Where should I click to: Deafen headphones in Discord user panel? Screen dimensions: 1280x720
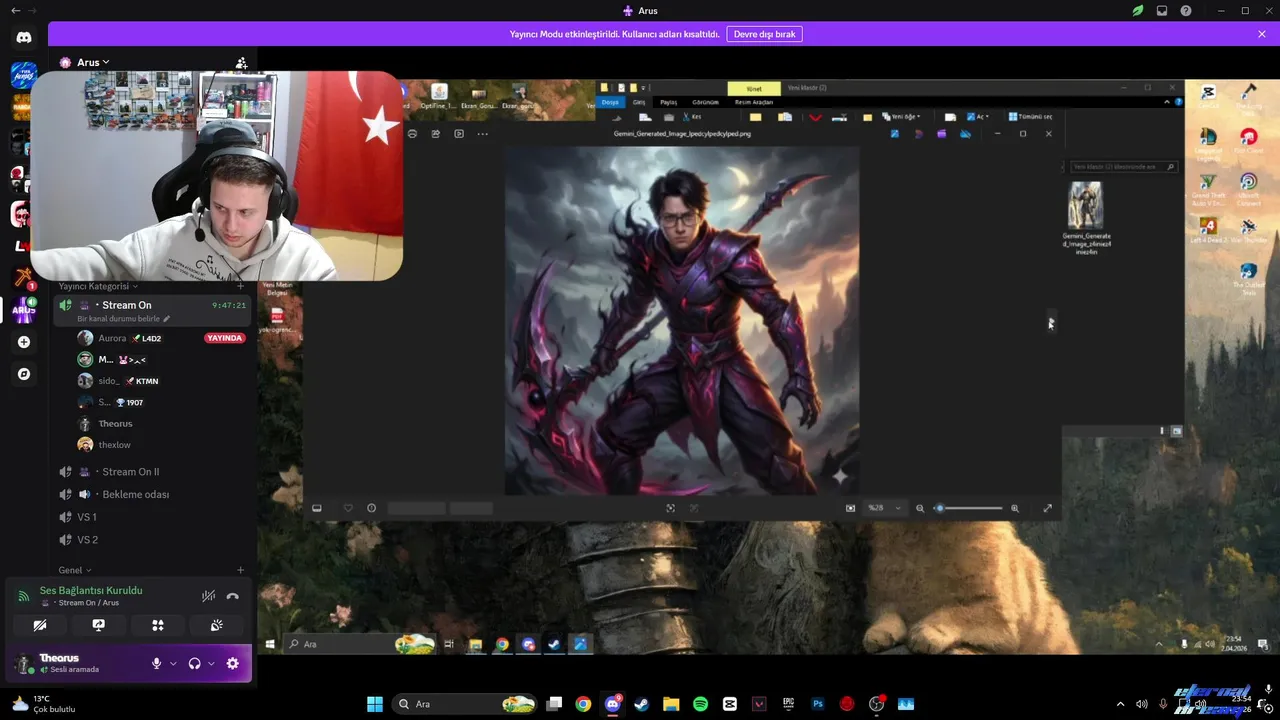[x=194, y=663]
